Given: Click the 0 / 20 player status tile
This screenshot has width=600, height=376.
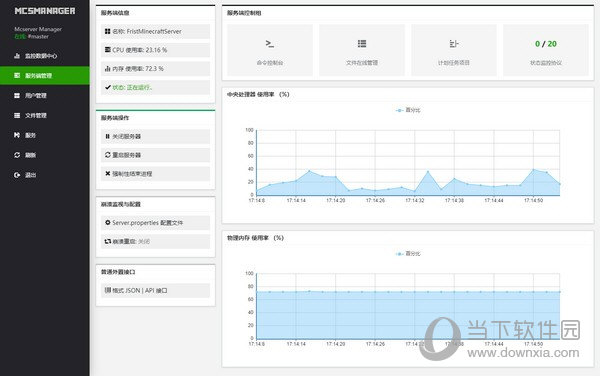Looking at the screenshot, I should coord(546,50).
